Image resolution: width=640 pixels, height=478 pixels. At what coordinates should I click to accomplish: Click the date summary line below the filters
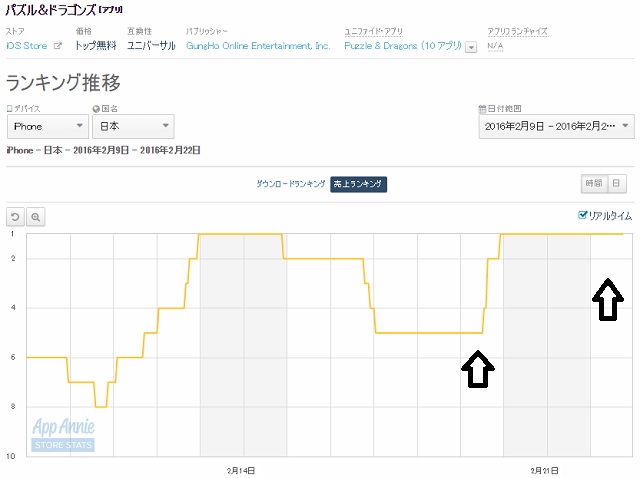[x=103, y=150]
